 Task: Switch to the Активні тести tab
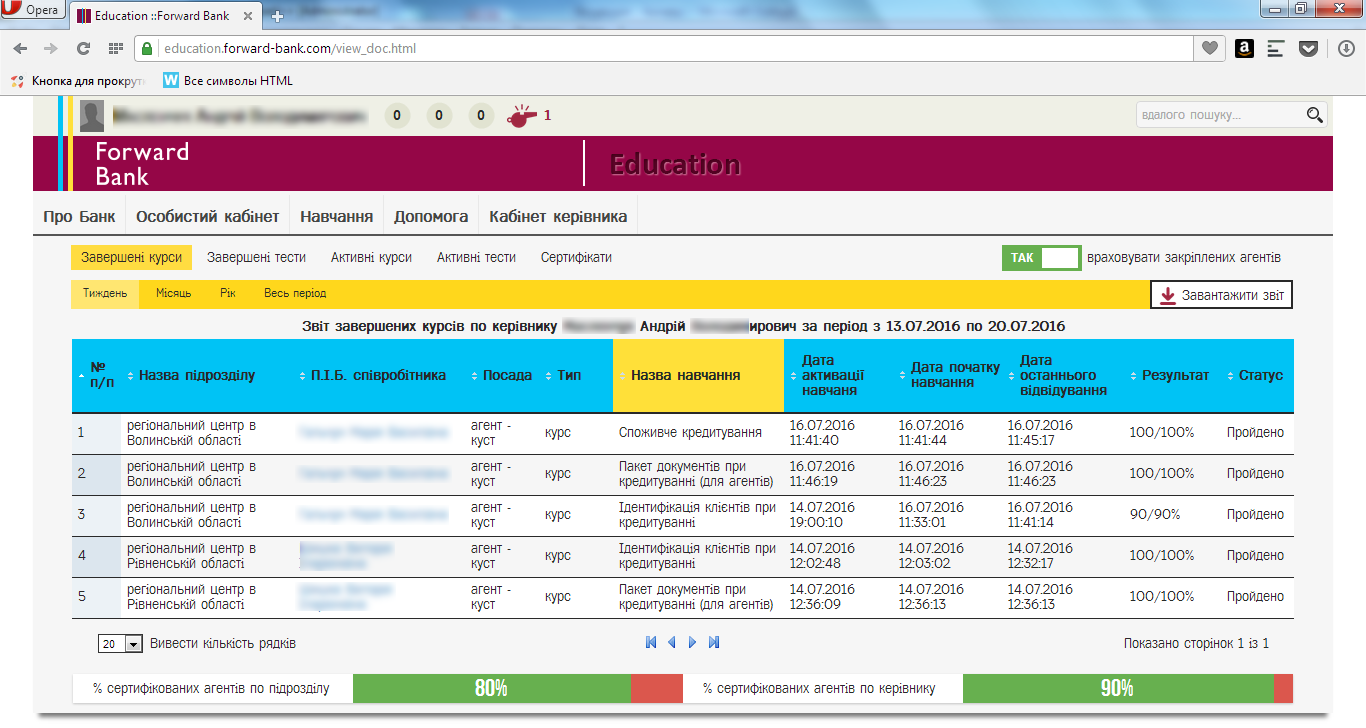tap(476, 257)
